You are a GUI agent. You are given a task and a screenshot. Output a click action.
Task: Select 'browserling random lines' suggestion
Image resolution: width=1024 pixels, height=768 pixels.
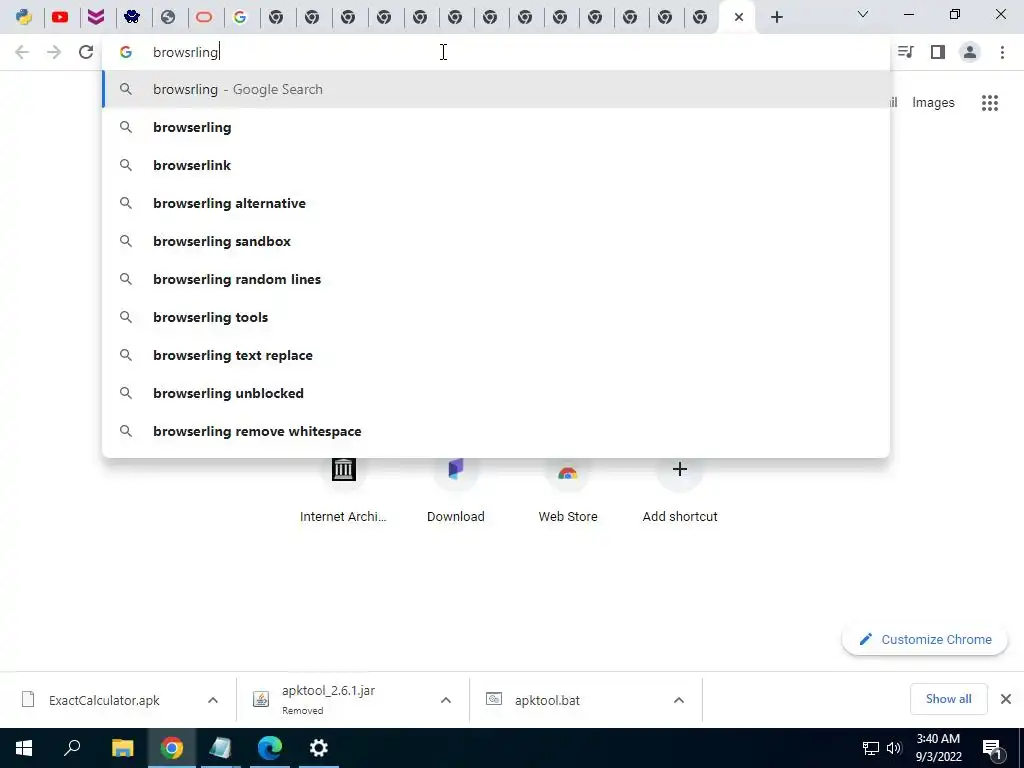click(496, 279)
